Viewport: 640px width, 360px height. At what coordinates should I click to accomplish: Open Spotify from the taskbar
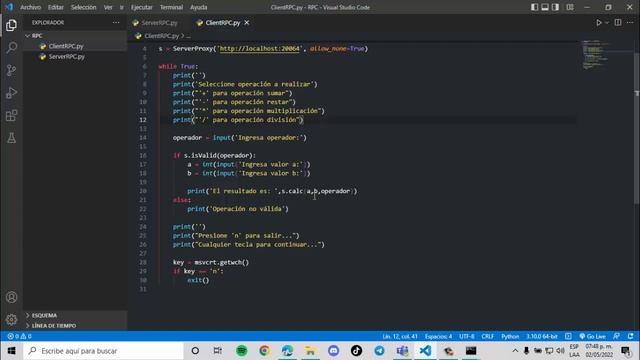coord(242,351)
